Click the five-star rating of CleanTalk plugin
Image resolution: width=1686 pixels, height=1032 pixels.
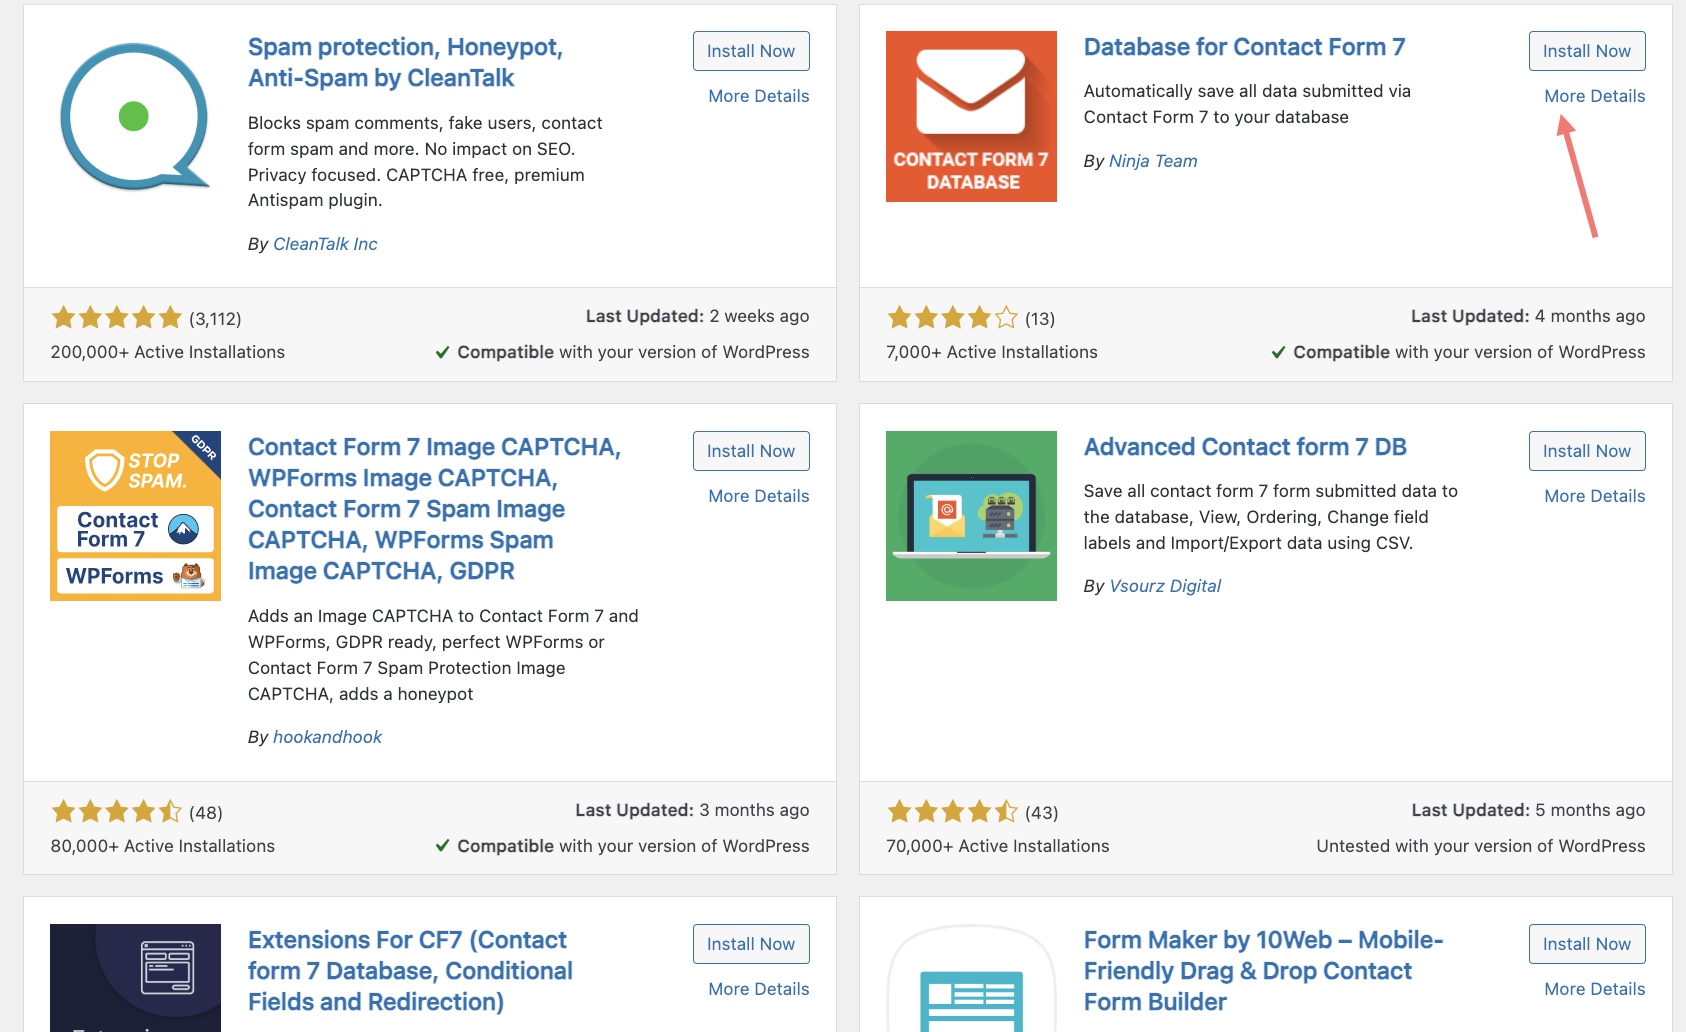(x=117, y=318)
